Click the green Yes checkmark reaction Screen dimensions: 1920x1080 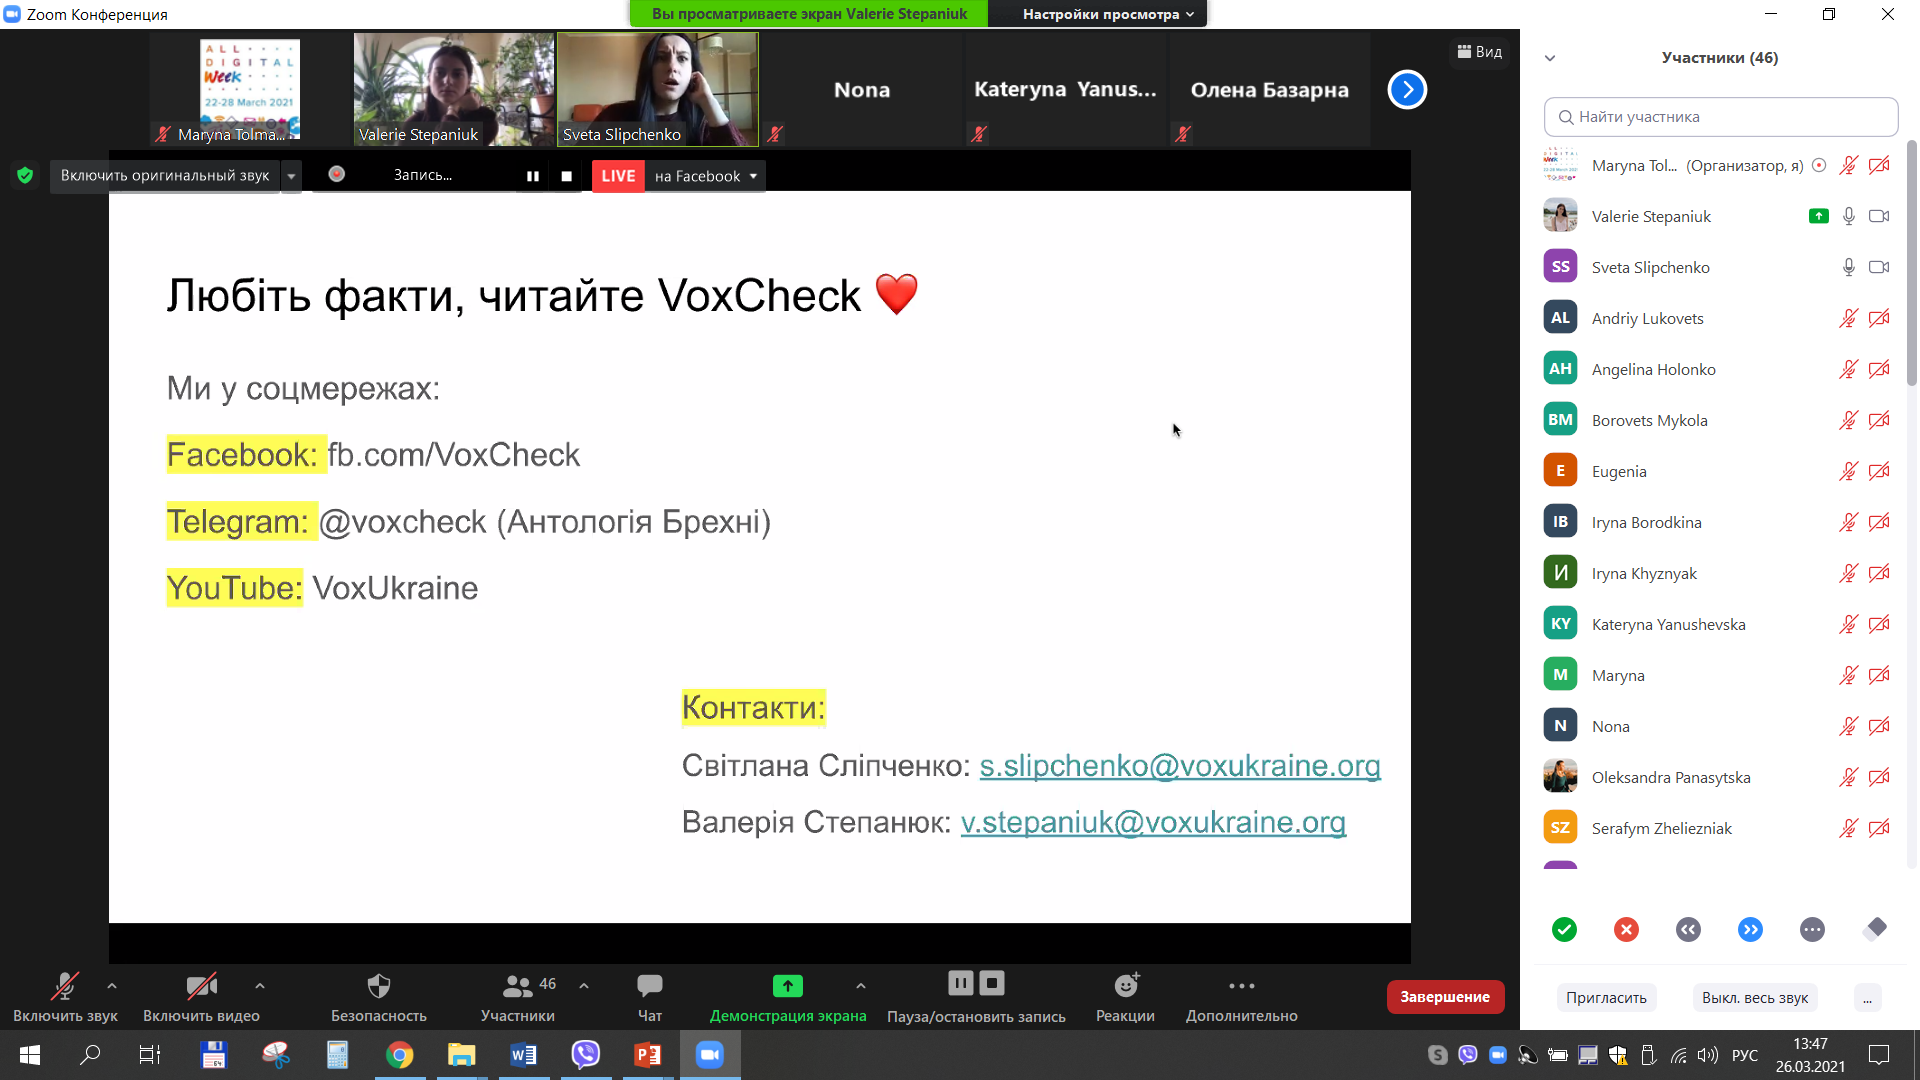coord(1564,930)
